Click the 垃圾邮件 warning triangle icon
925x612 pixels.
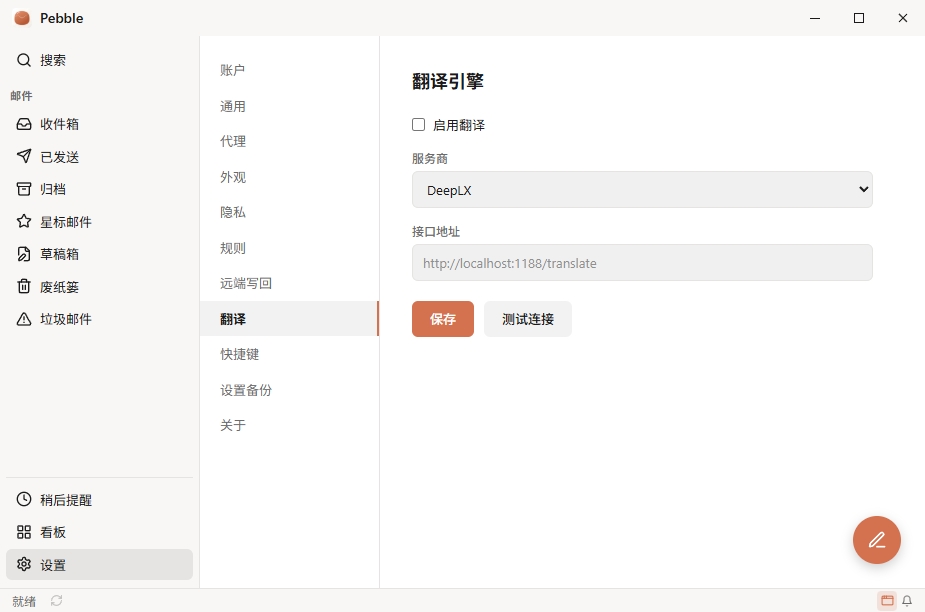point(24,319)
